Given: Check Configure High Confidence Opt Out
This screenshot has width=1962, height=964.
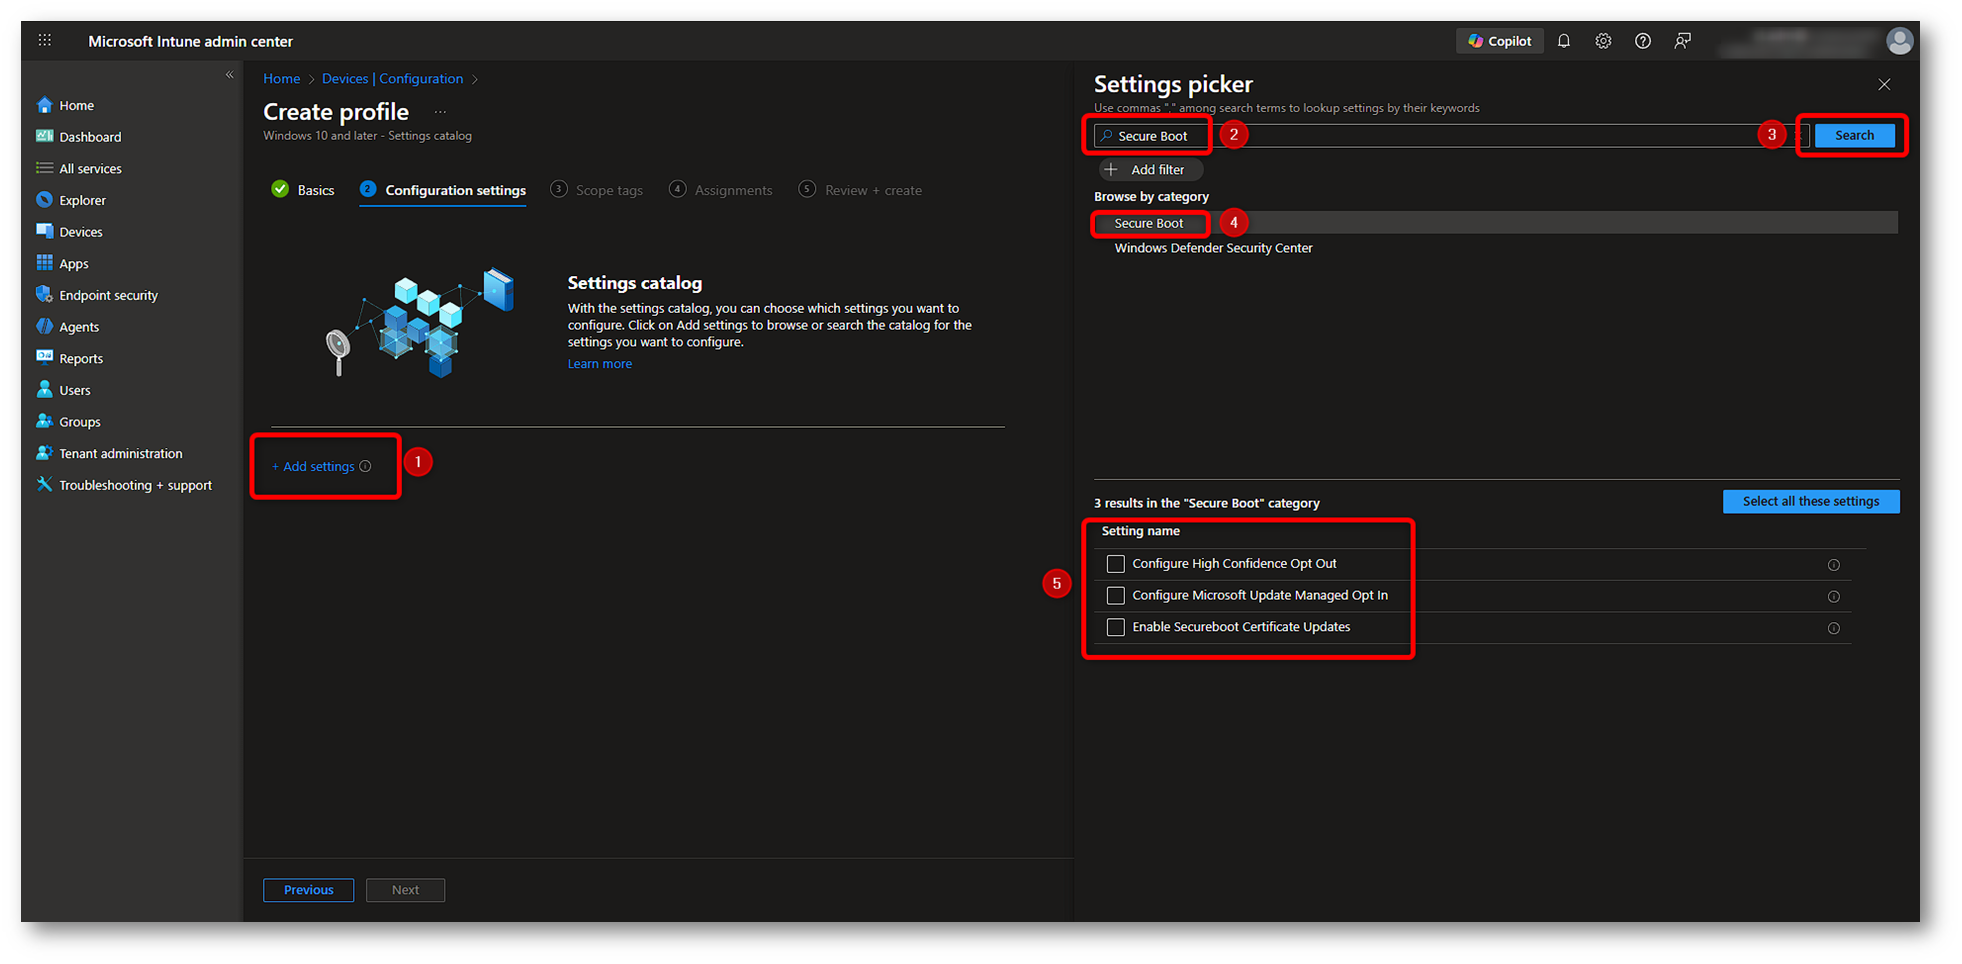Looking at the screenshot, I should click(x=1116, y=564).
